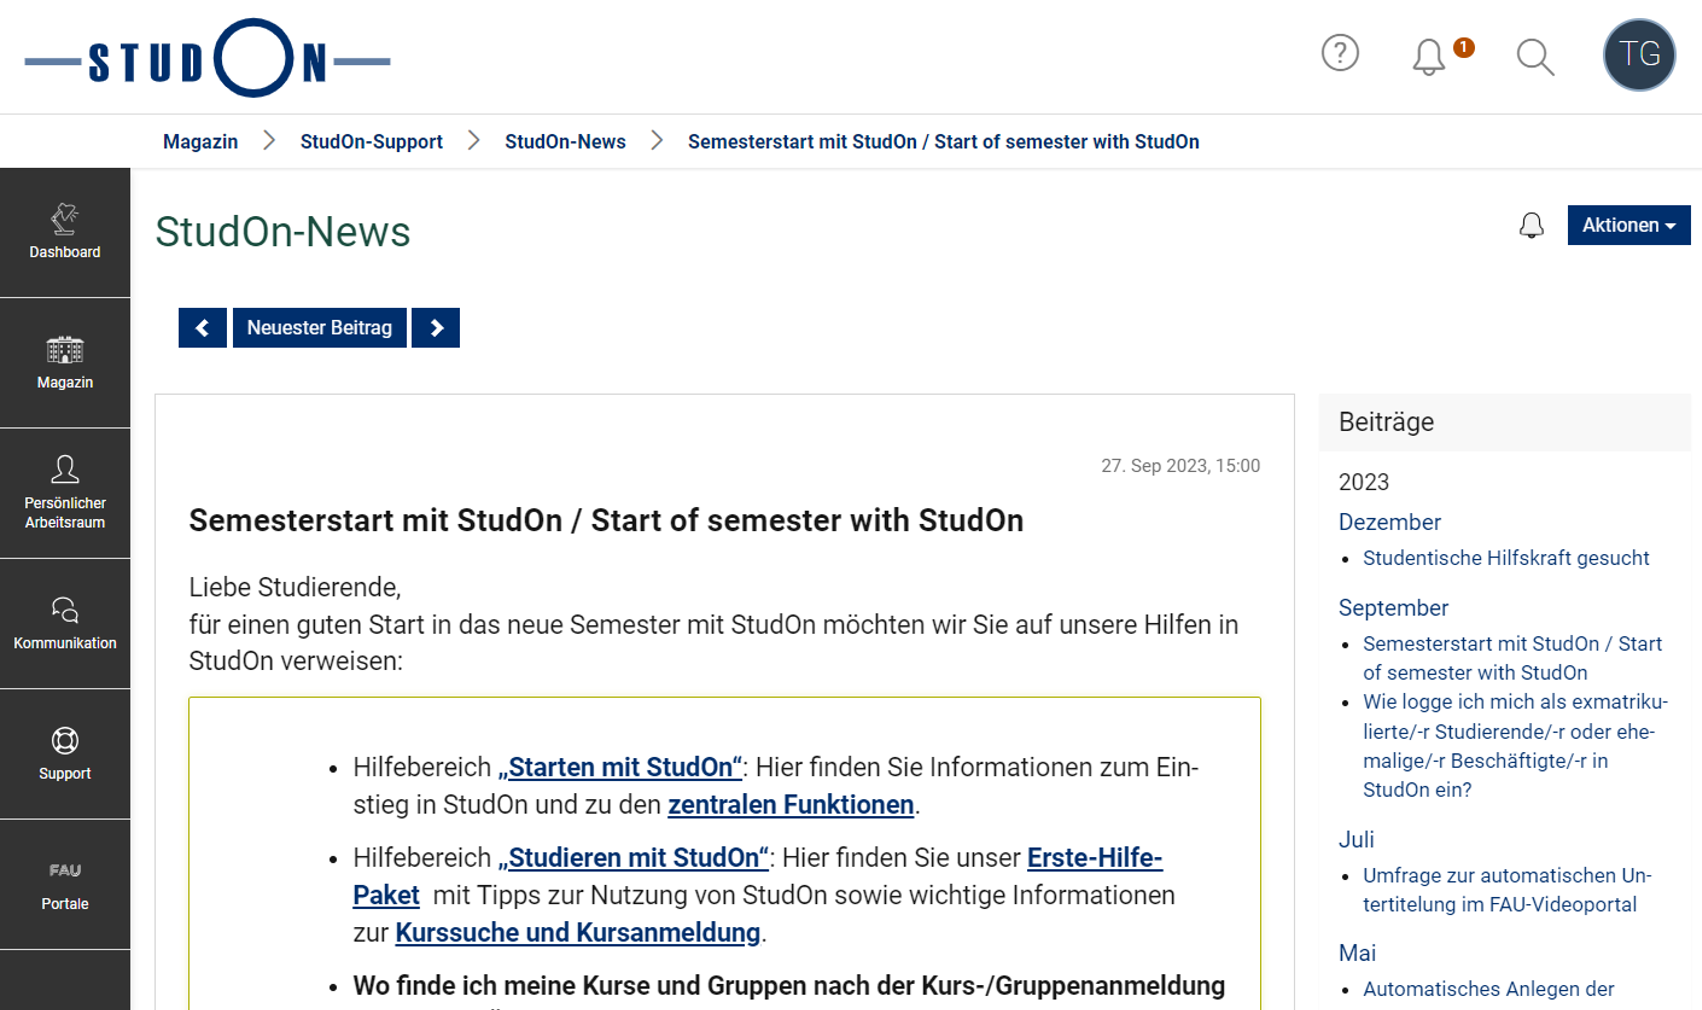
Task: Toggle blog notification bell beside Aktionen
Action: (x=1531, y=225)
